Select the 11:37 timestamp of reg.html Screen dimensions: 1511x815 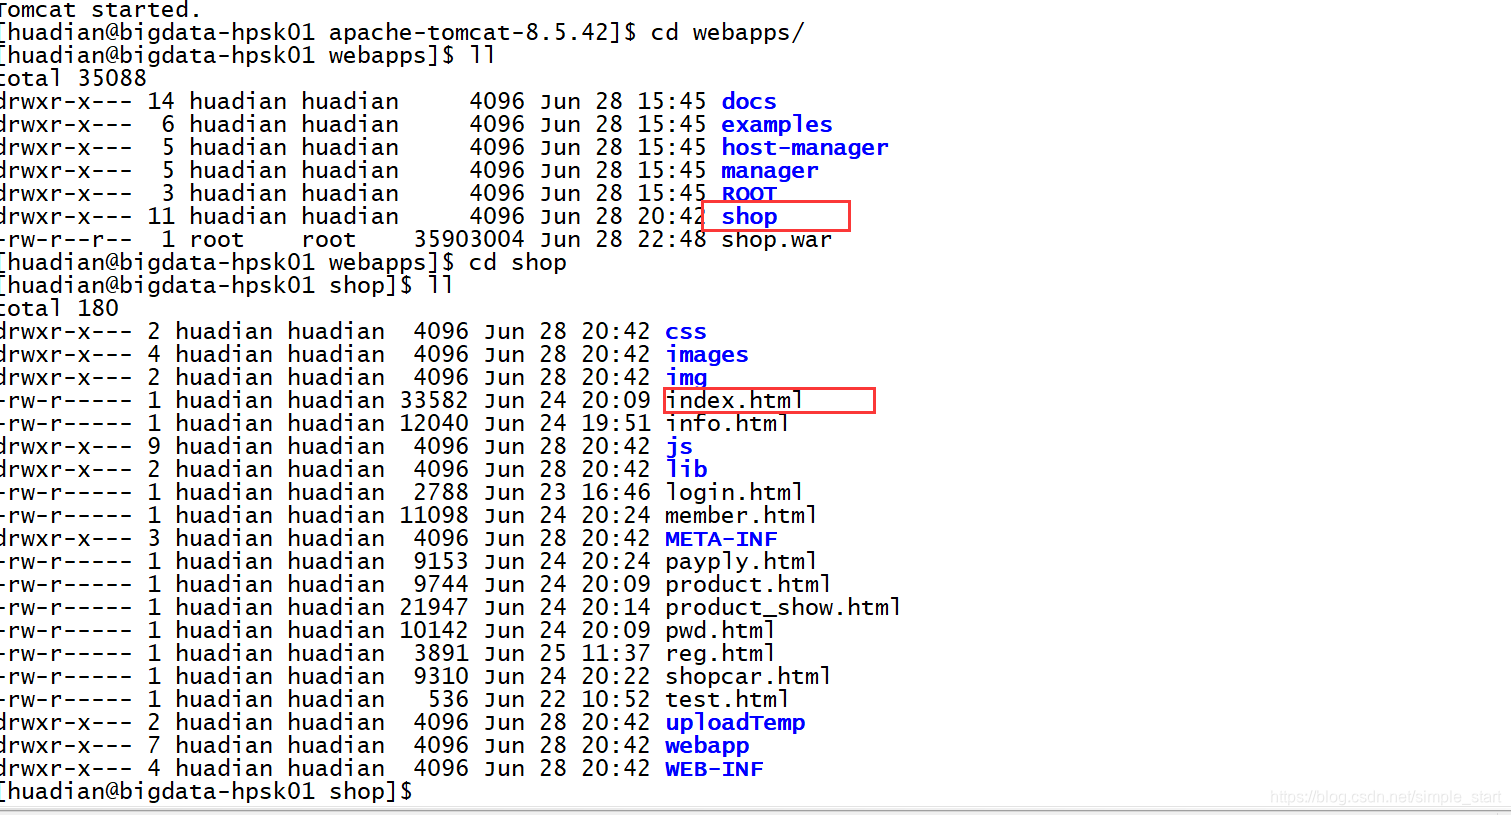click(x=616, y=654)
